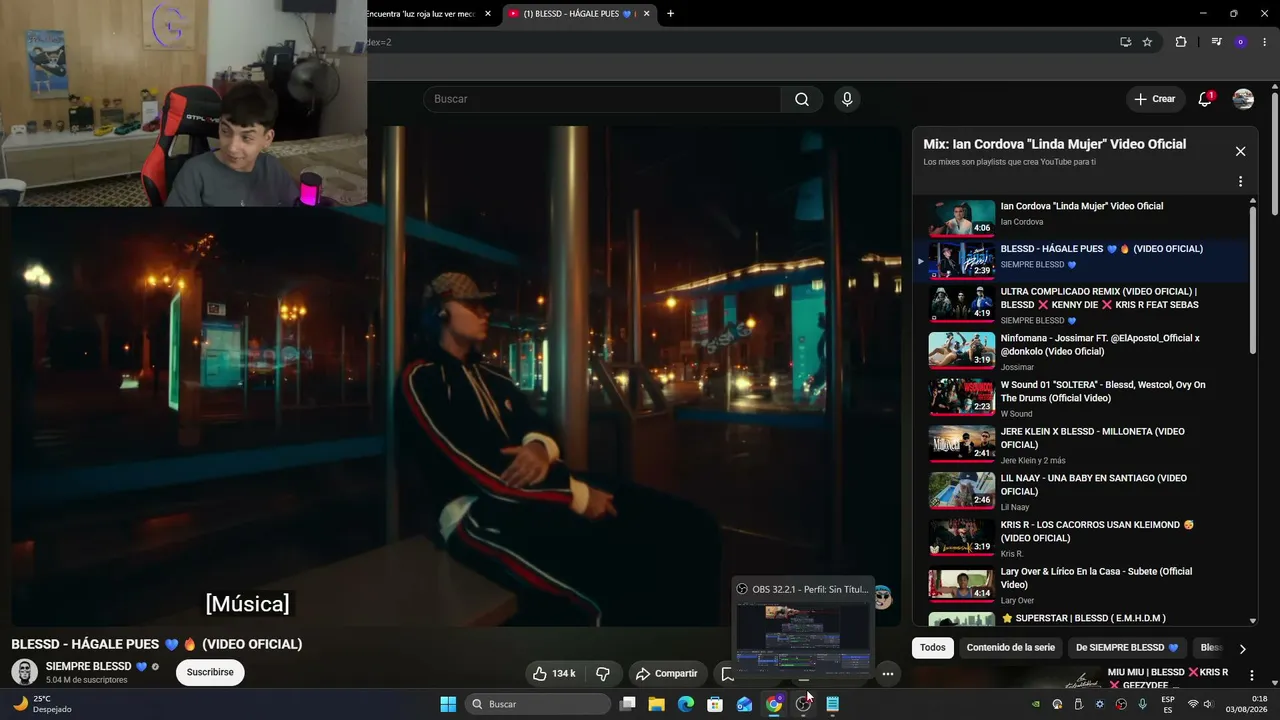Play W Sound 01 SOLTERA thumbnail
Screen dimensions: 1280x720
click(962, 397)
